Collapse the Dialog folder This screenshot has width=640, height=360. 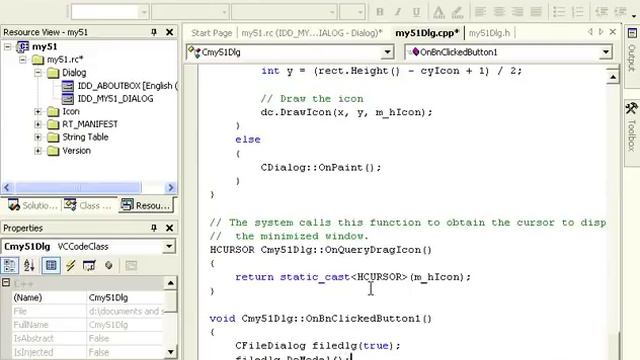pyautogui.click(x=38, y=73)
